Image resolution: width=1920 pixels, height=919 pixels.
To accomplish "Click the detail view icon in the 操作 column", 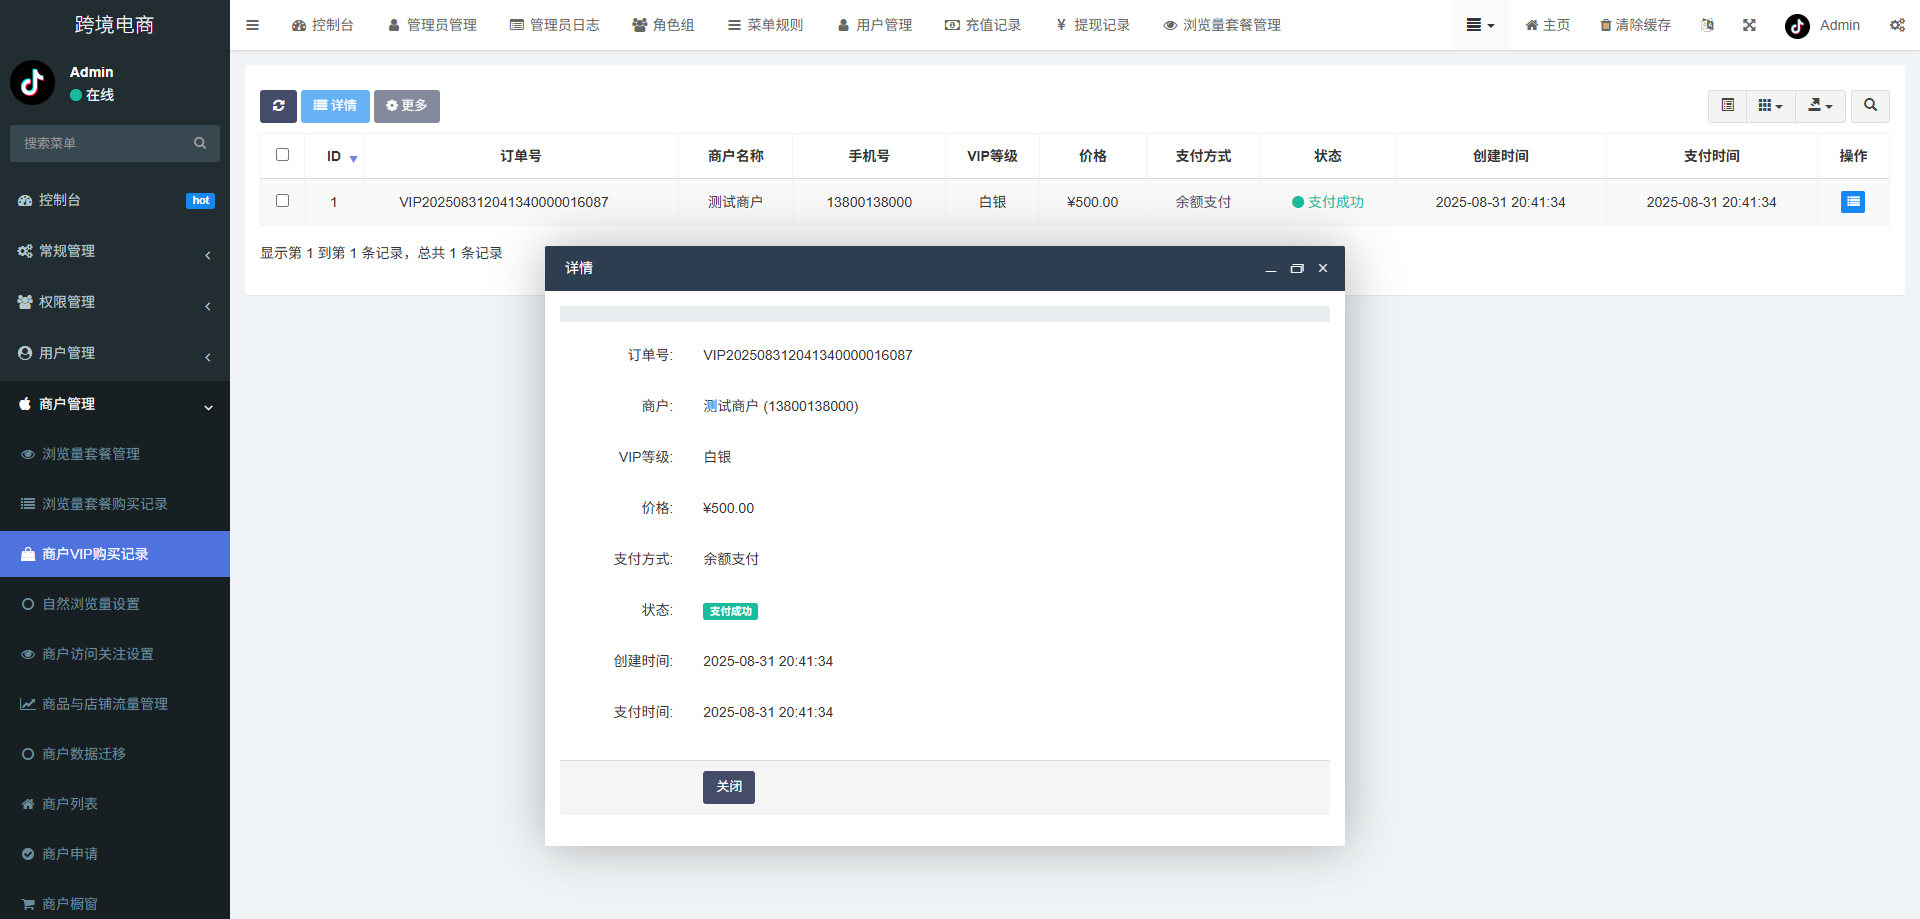I will coord(1853,201).
